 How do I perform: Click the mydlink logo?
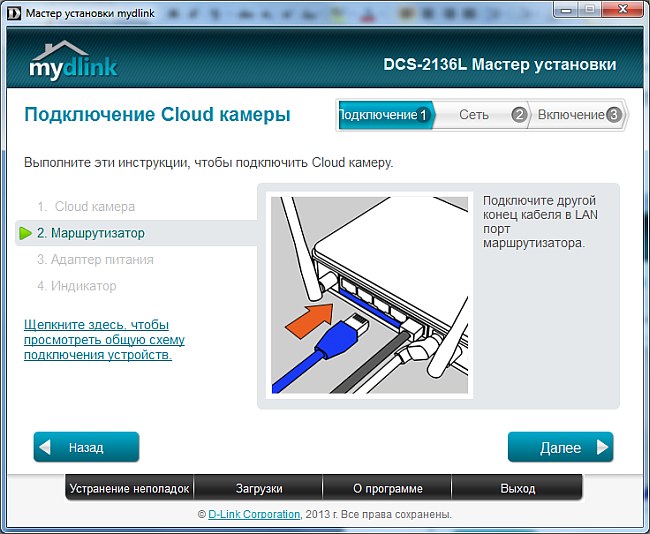pos(73,60)
